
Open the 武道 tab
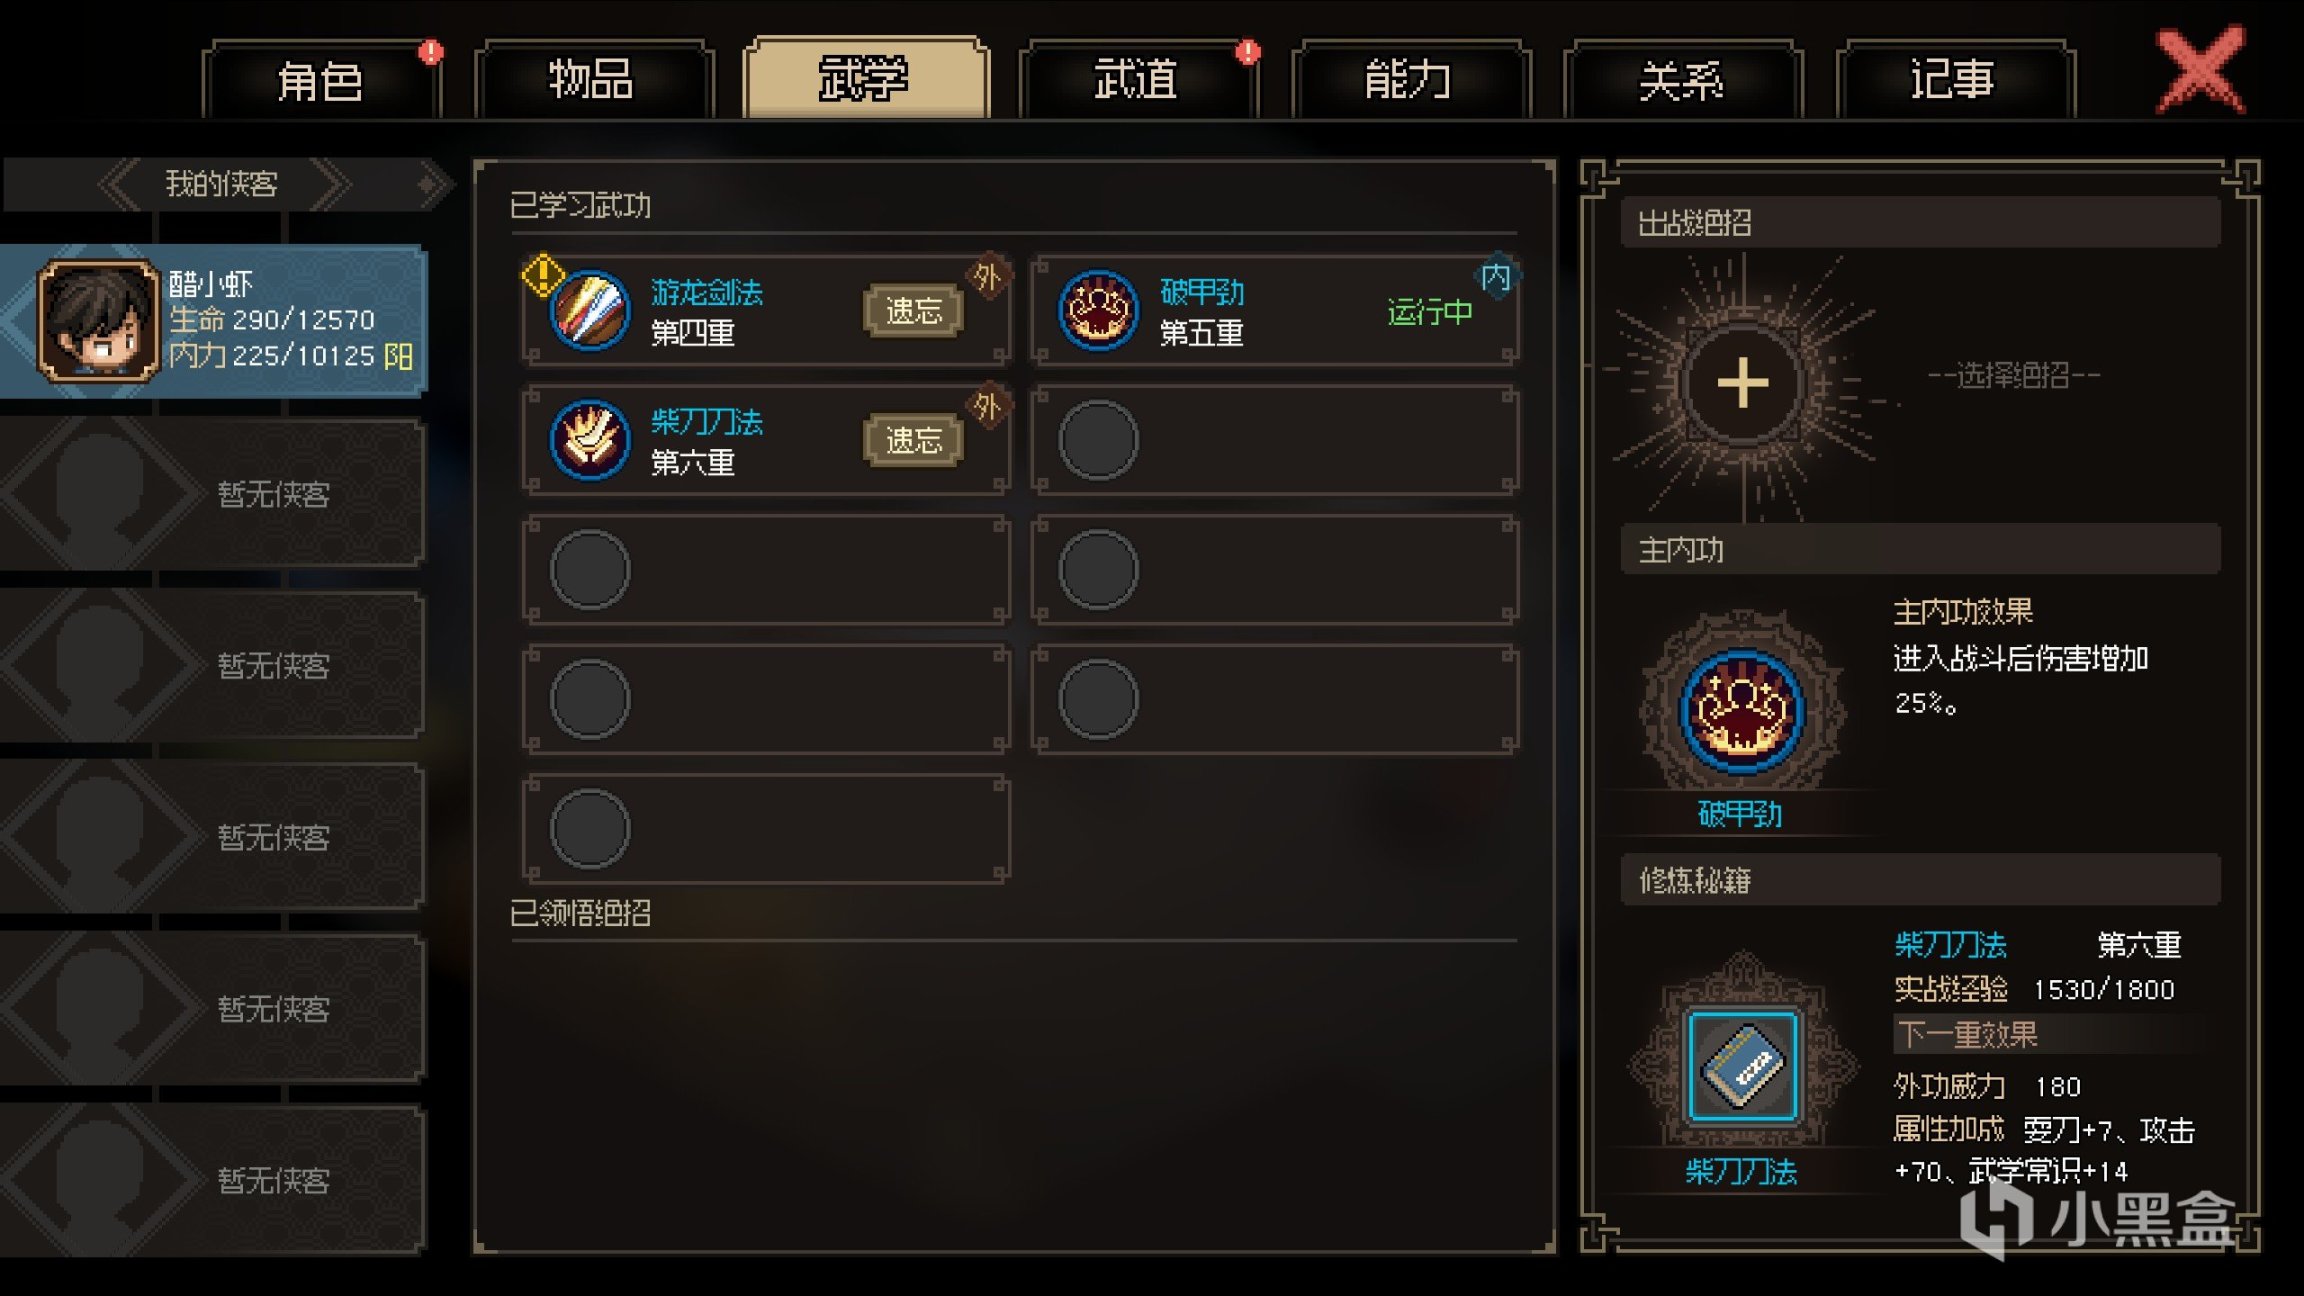click(x=1138, y=80)
